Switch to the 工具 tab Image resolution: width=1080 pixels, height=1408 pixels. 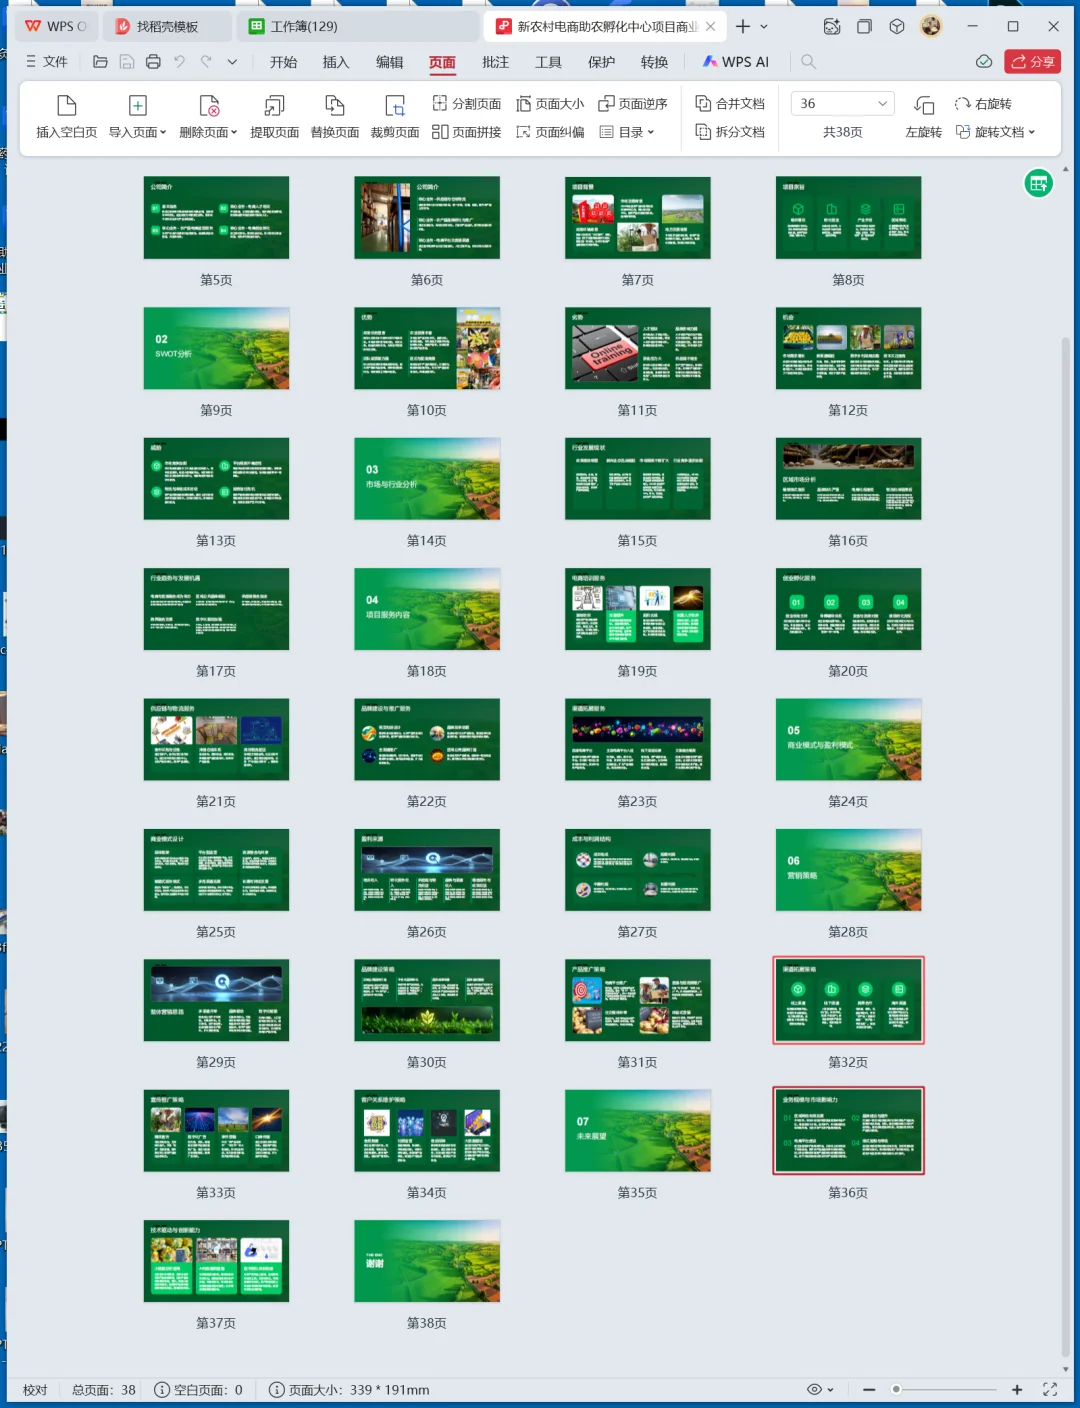(x=548, y=62)
